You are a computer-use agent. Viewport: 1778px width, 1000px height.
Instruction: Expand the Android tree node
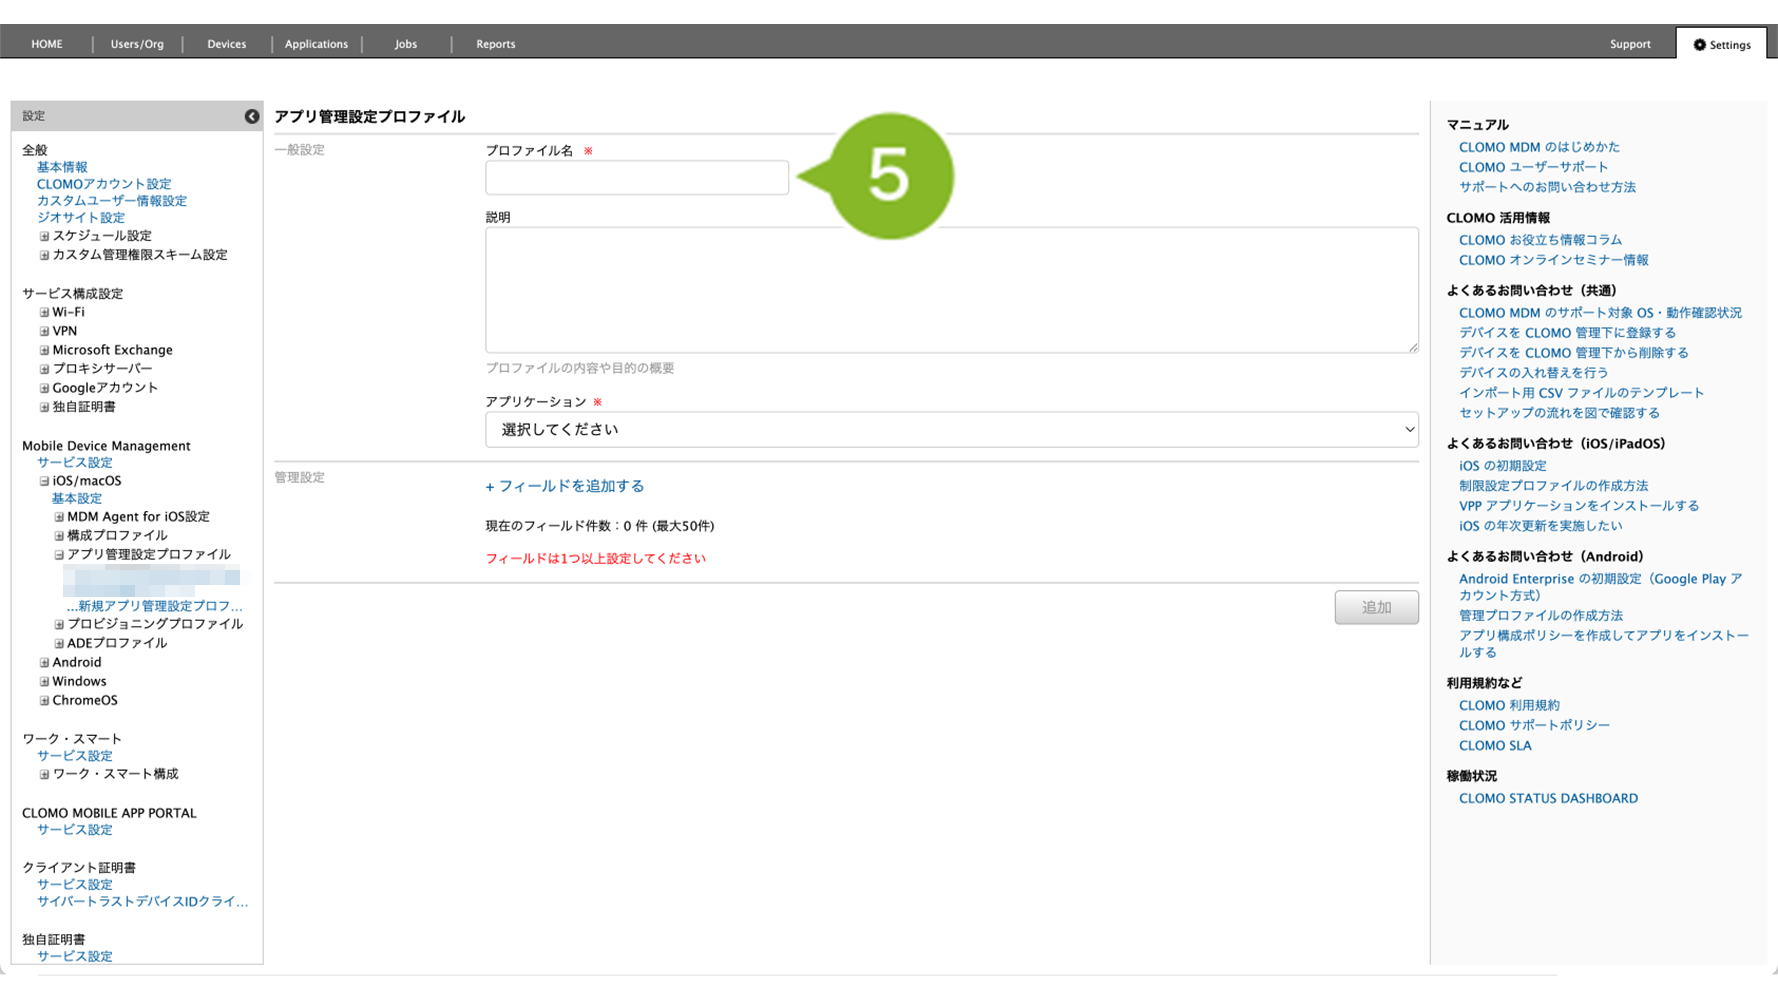click(x=44, y=663)
